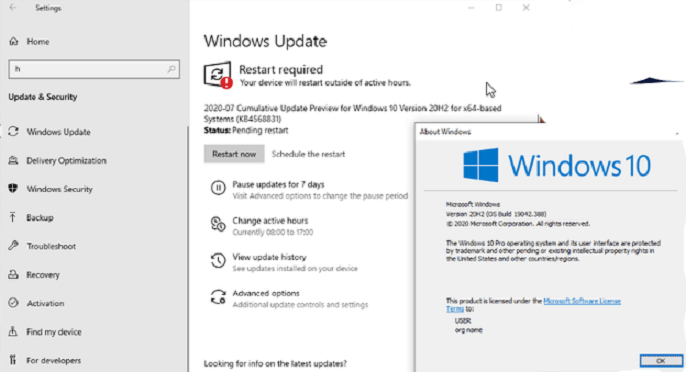Image resolution: width=686 pixels, height=372 pixels.
Task: Click the KB4568831 cumulative update text
Action: point(352,113)
